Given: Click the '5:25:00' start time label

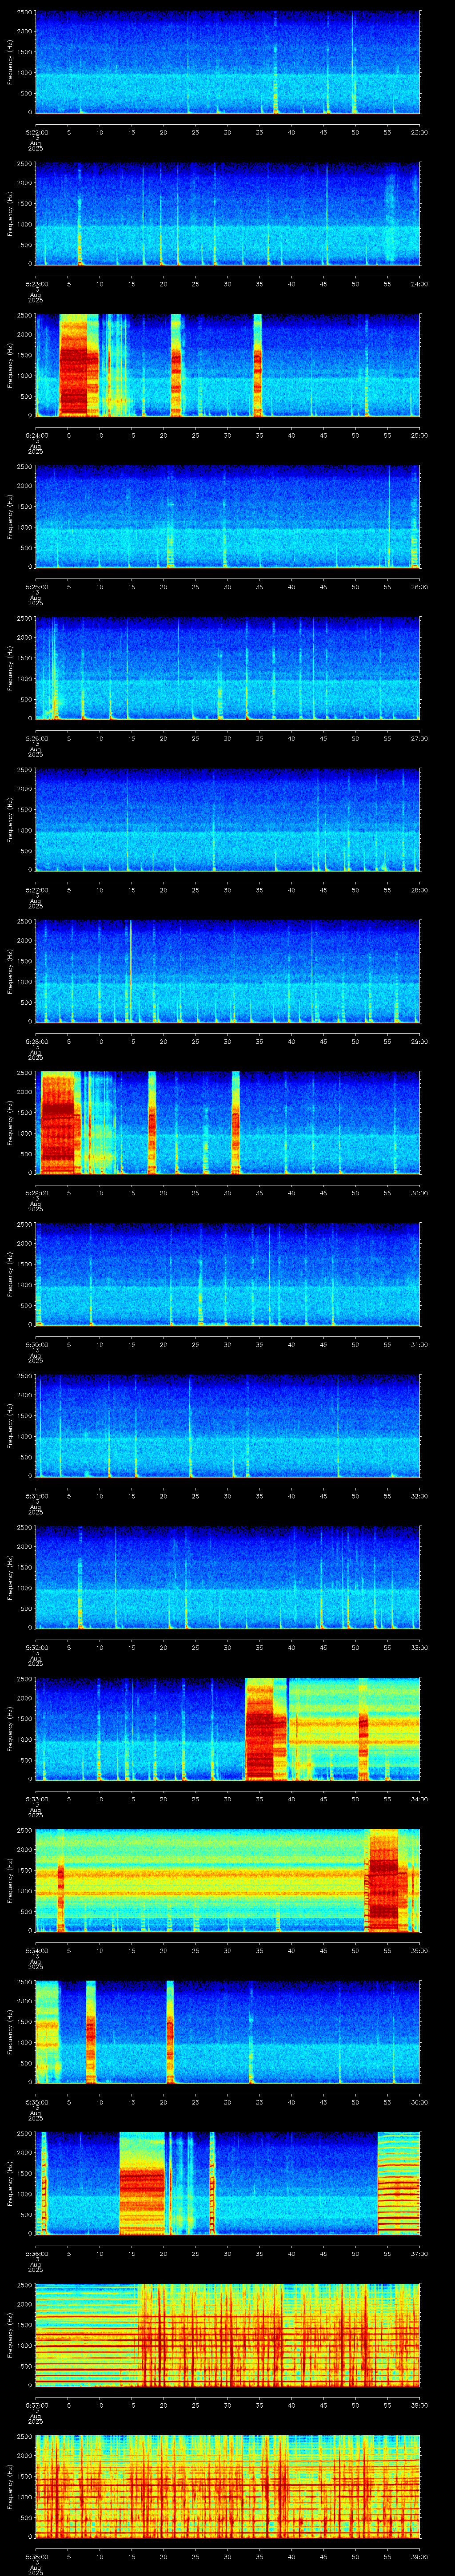Looking at the screenshot, I should [x=36, y=586].
